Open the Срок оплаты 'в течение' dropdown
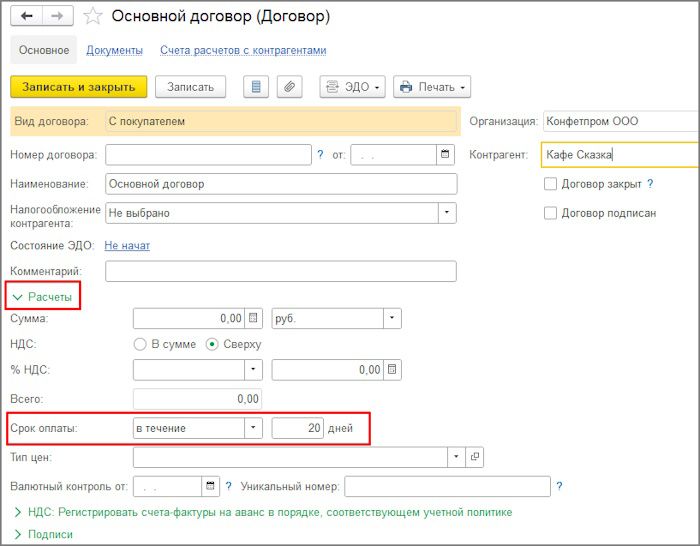Image resolution: width=700 pixels, height=546 pixels. [253, 428]
